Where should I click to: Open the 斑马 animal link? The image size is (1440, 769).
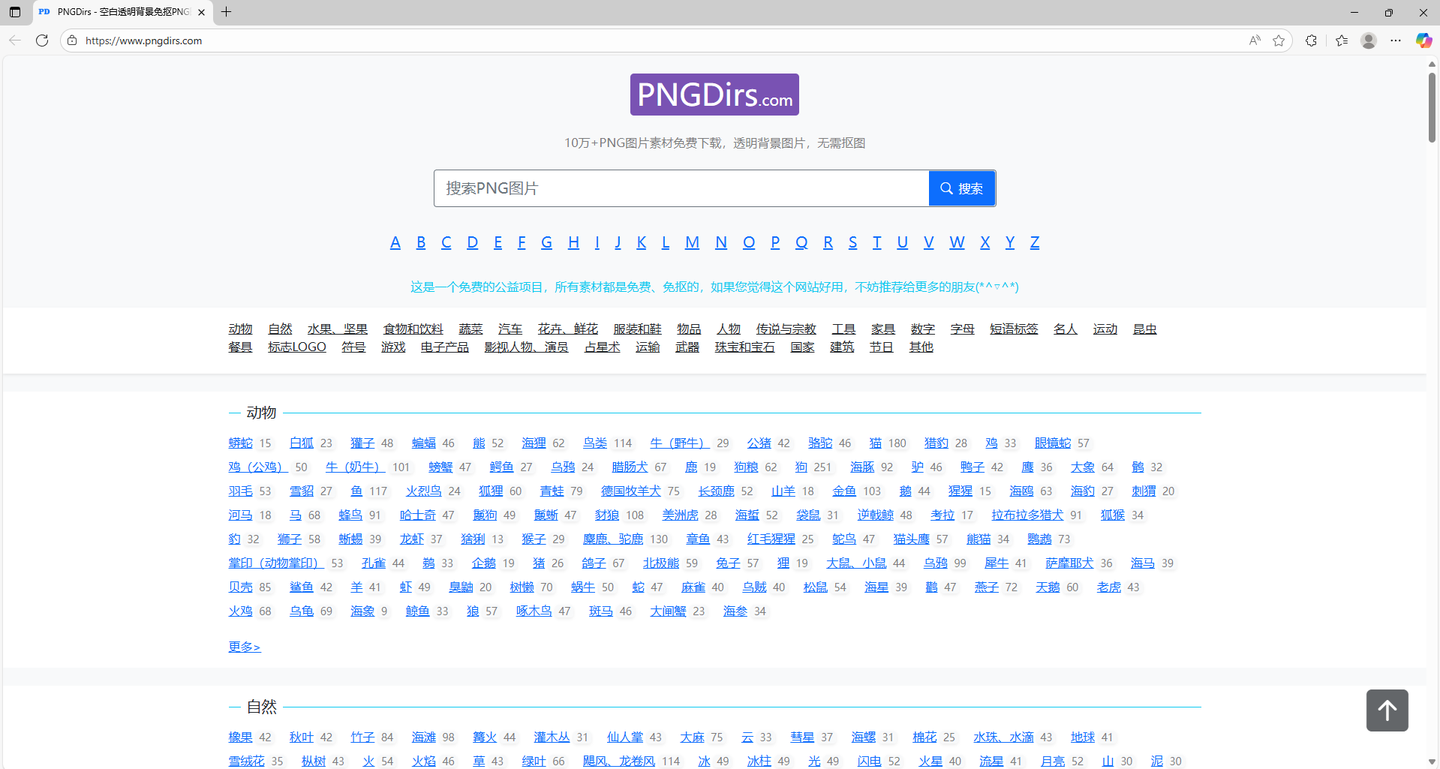601,611
